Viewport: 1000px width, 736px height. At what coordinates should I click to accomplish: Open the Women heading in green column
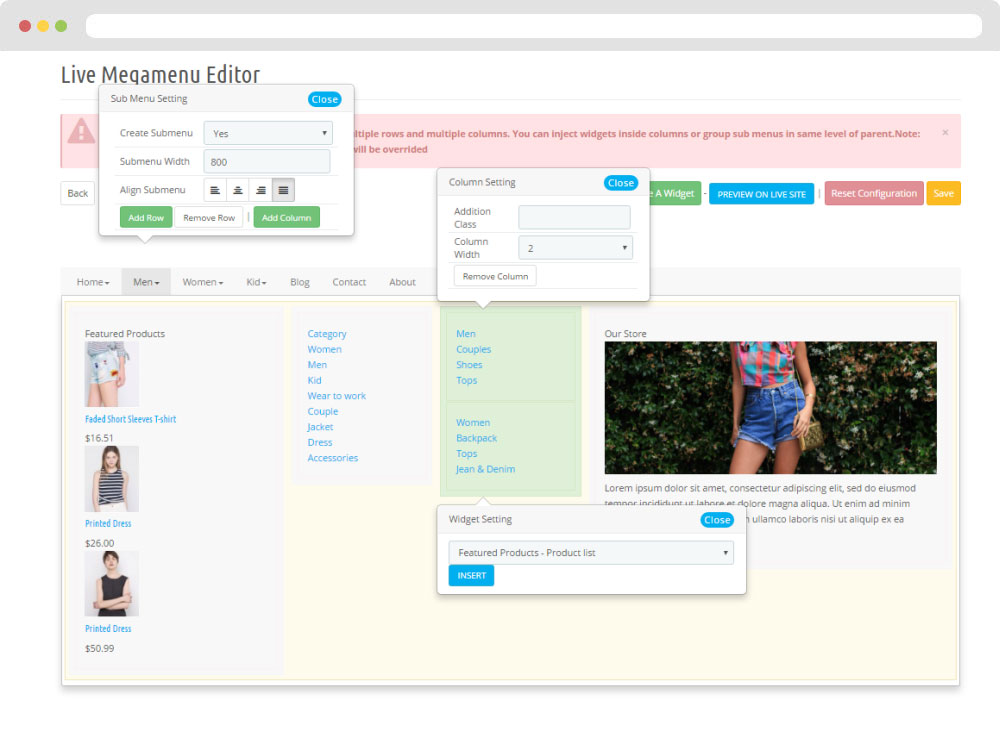tap(473, 423)
